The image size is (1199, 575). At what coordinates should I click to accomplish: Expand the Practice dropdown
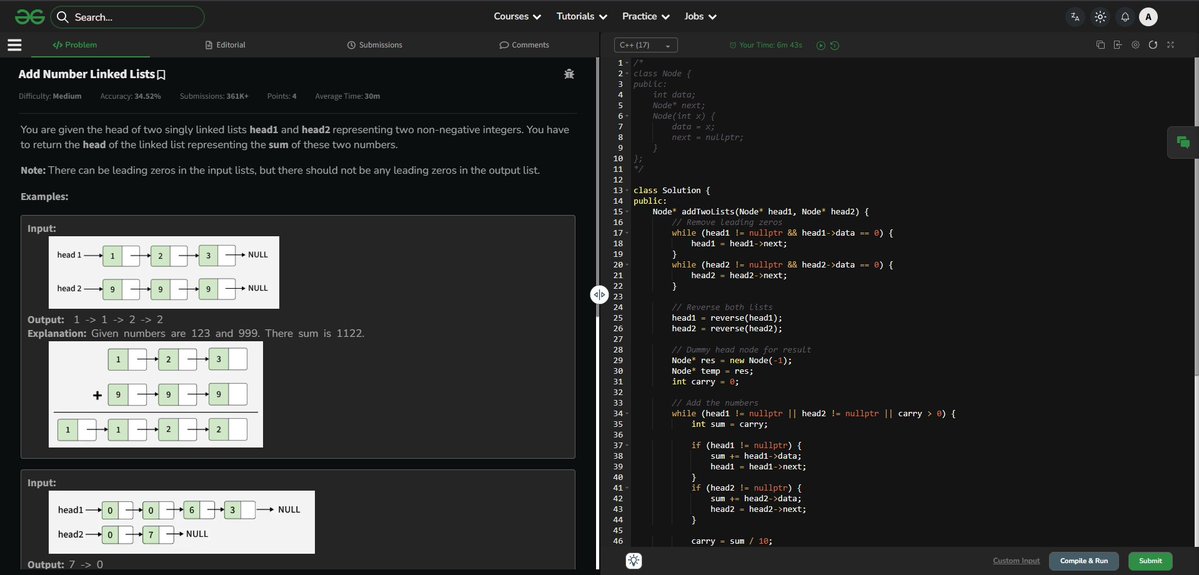pyautogui.click(x=645, y=16)
